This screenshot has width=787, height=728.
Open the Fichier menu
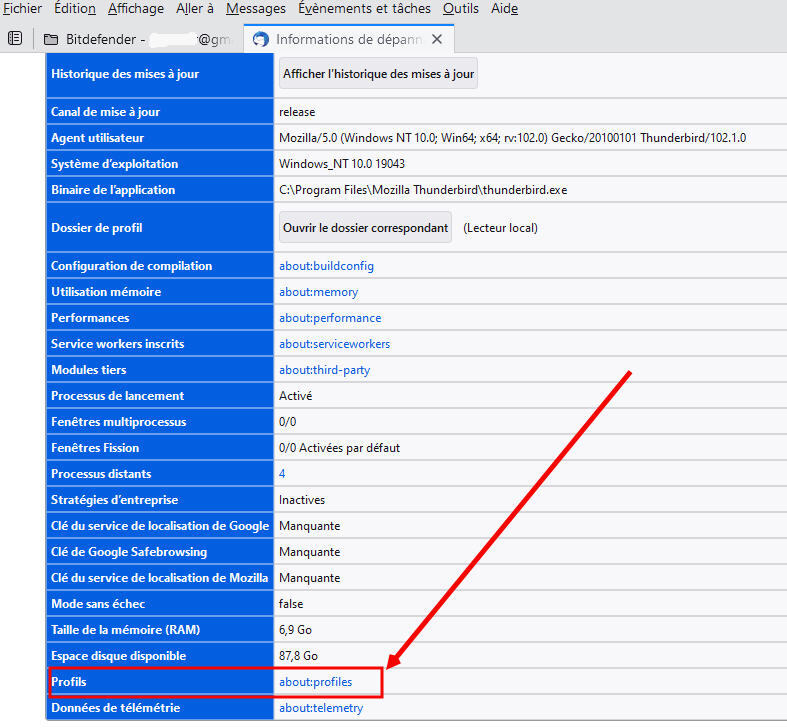point(22,9)
